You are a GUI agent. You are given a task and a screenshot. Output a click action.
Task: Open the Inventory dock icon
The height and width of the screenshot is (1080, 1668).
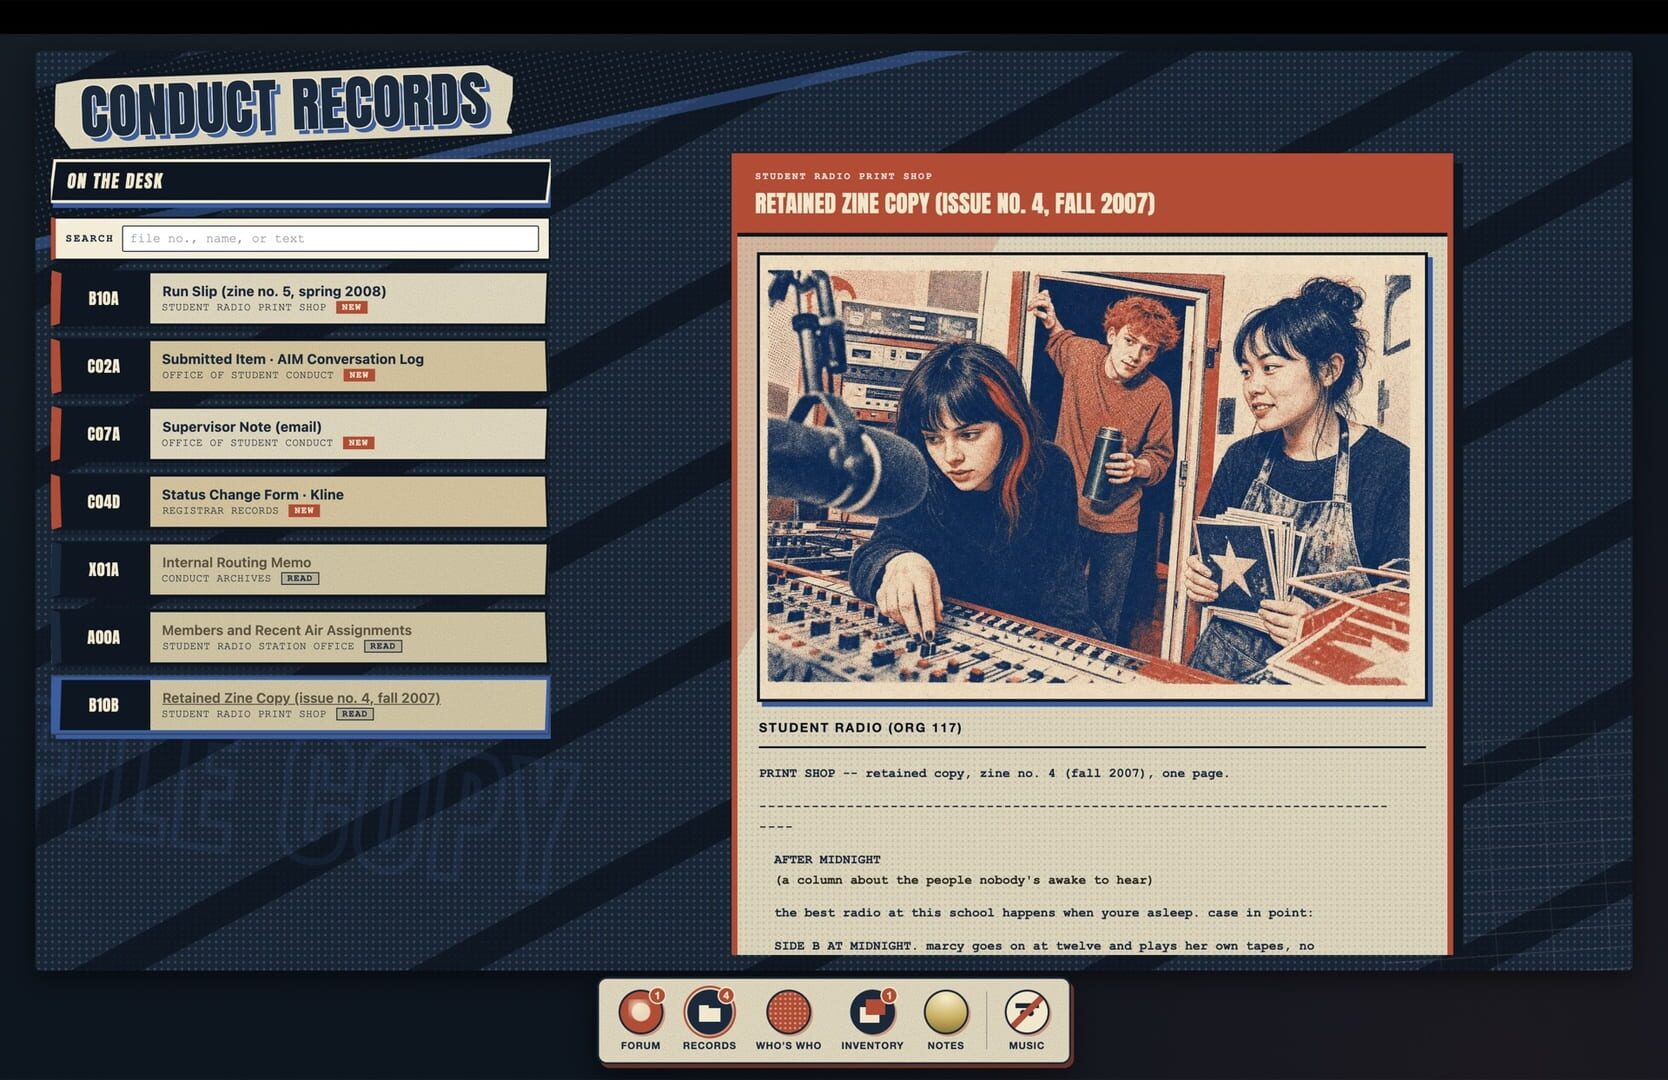(x=872, y=1012)
